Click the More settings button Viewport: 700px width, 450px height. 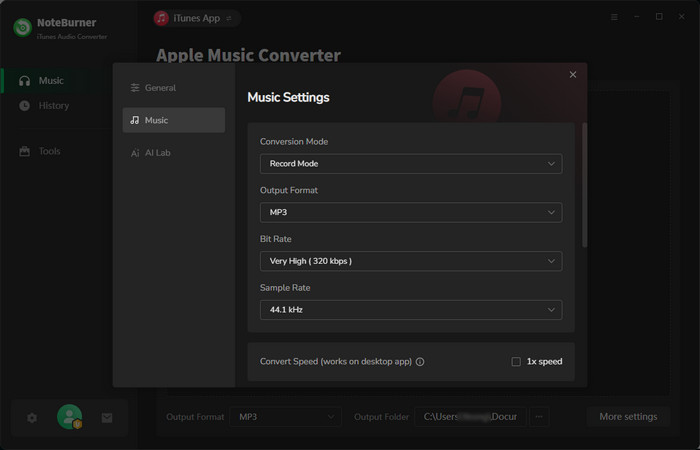coord(628,417)
